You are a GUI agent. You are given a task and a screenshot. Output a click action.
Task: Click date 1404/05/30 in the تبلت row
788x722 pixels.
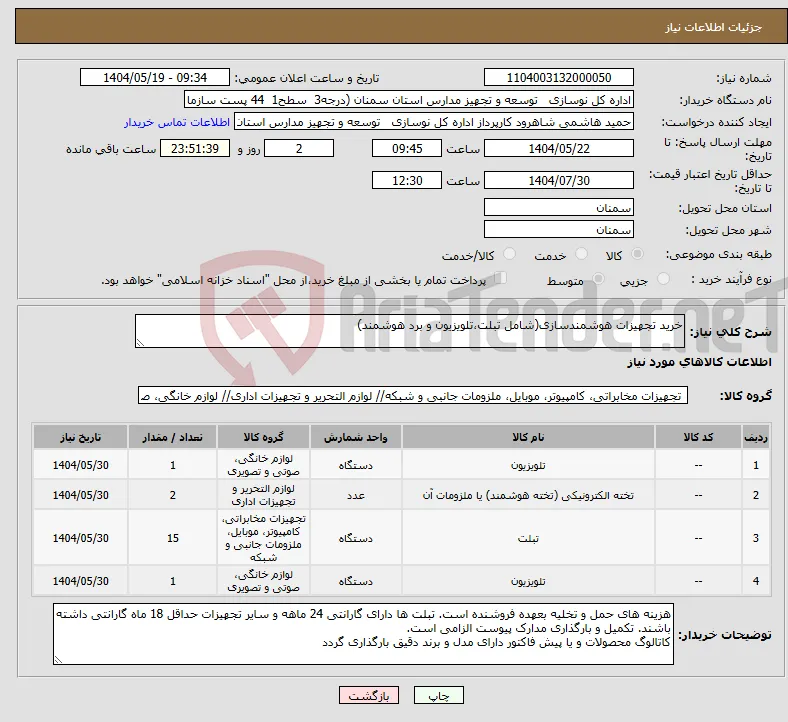tap(80, 538)
